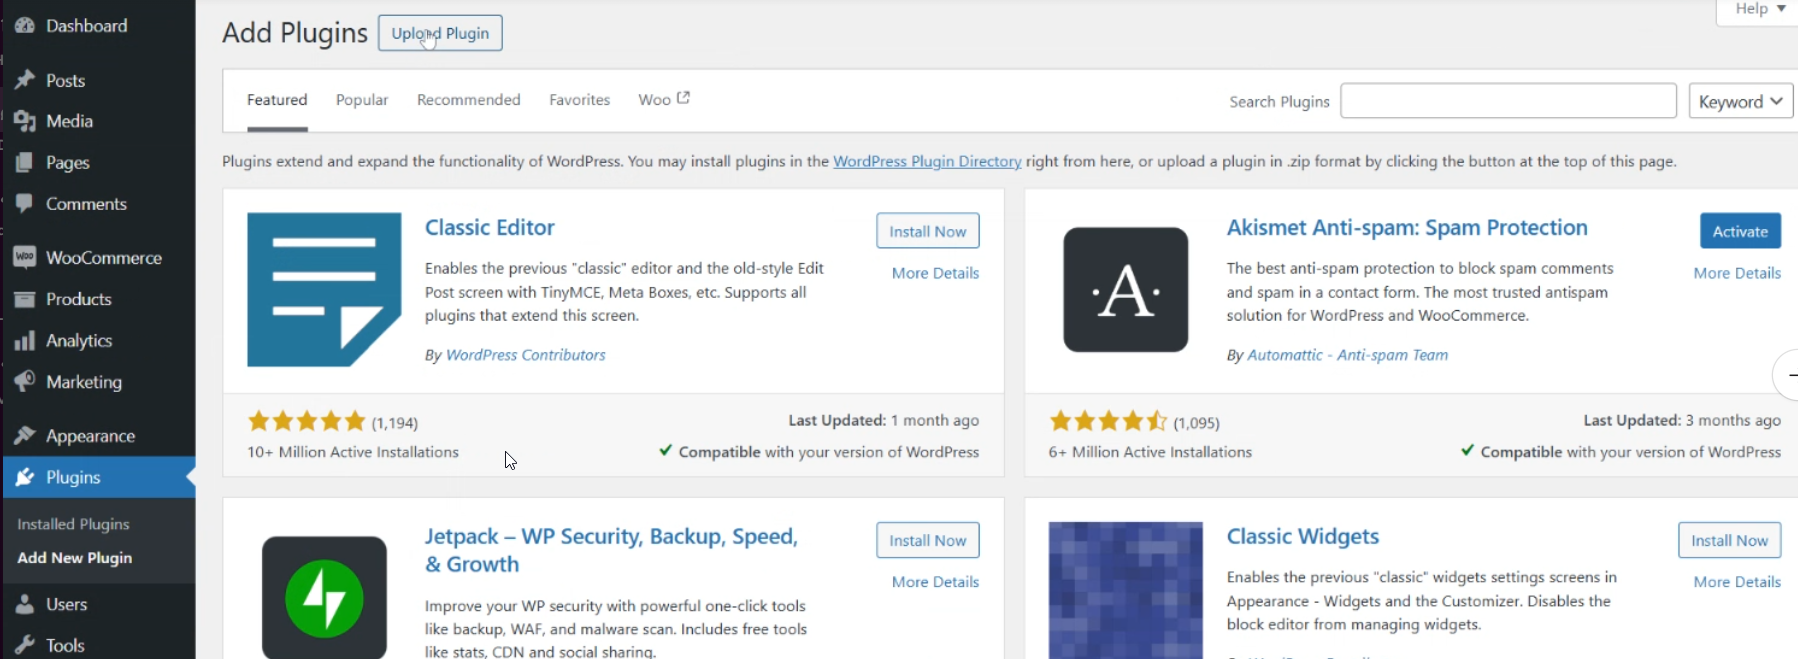The image size is (1798, 659).
Task: Click the external link icon beside Woo
Action: click(683, 98)
